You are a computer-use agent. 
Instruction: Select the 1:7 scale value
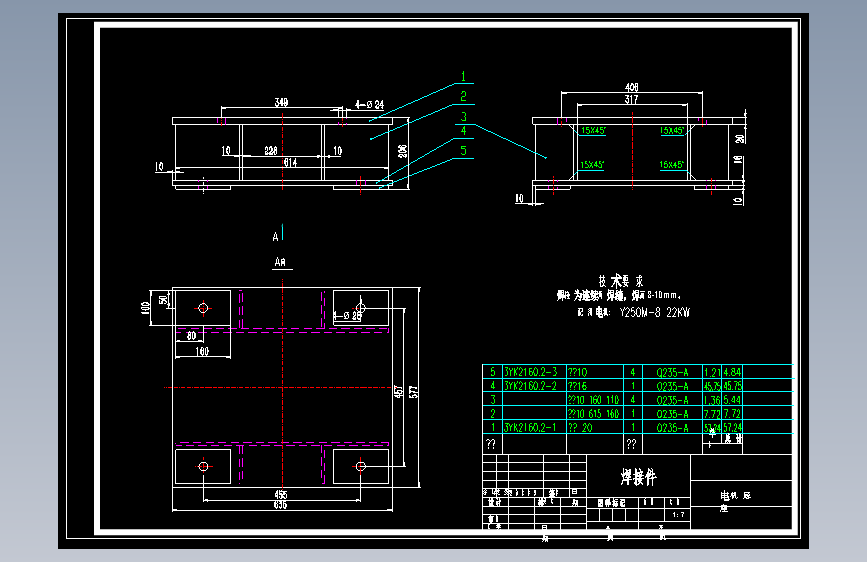point(678,514)
